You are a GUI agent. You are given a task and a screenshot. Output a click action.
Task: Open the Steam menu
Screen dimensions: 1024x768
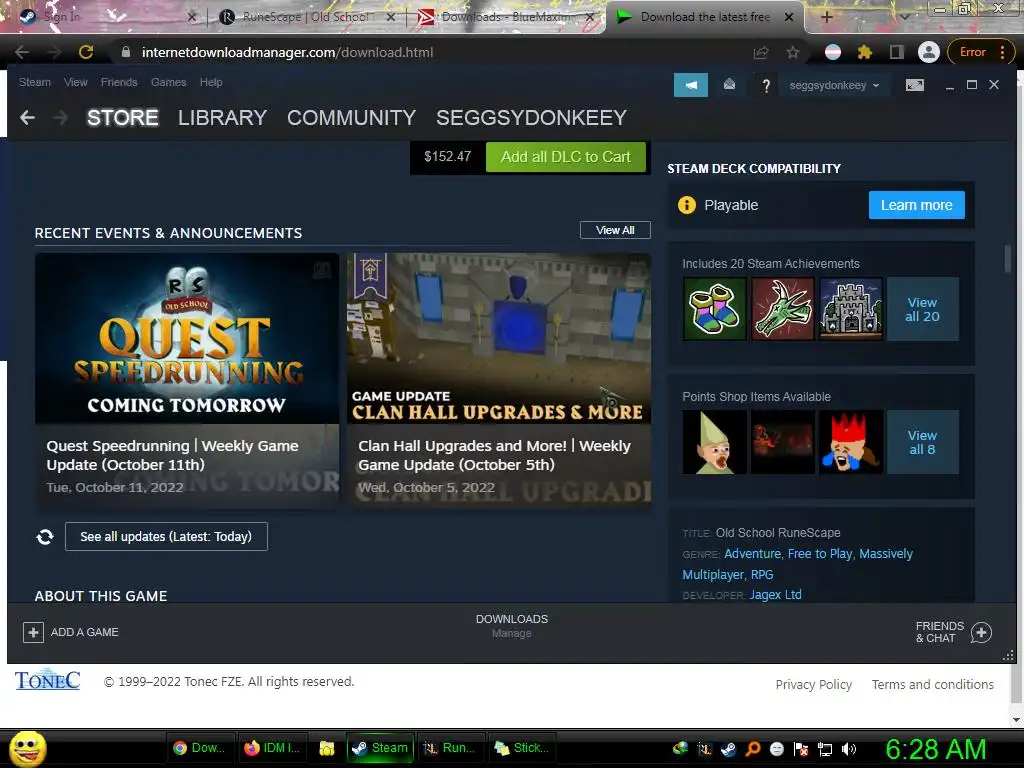35,82
